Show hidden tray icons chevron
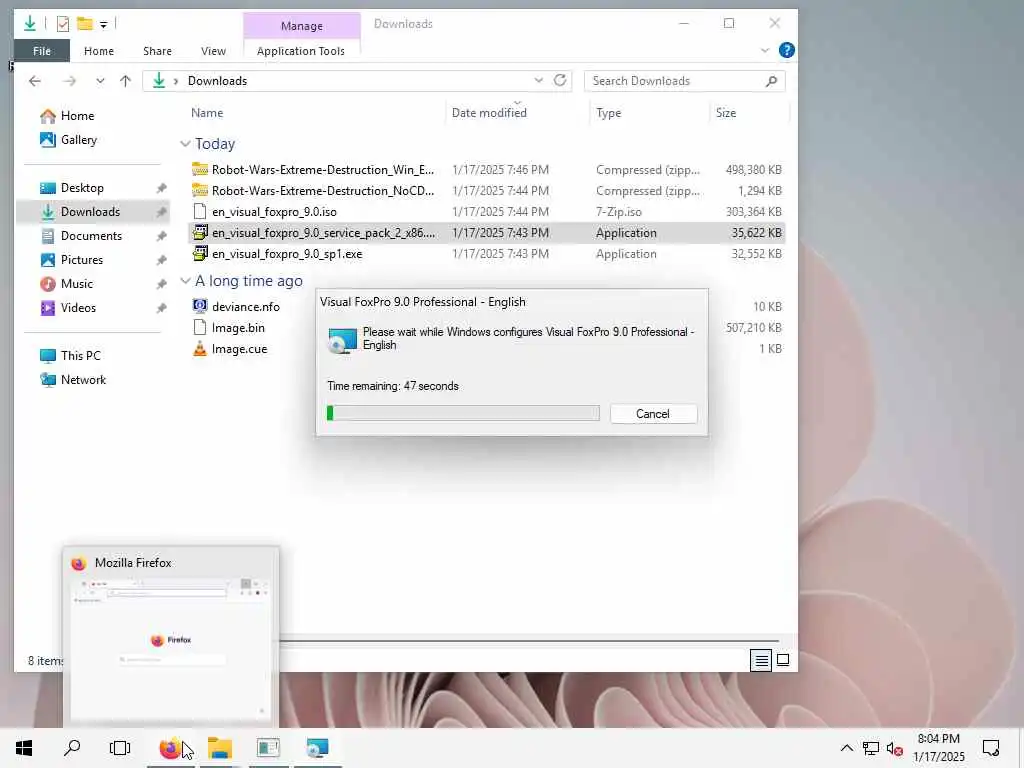The image size is (1024, 768). [846, 748]
